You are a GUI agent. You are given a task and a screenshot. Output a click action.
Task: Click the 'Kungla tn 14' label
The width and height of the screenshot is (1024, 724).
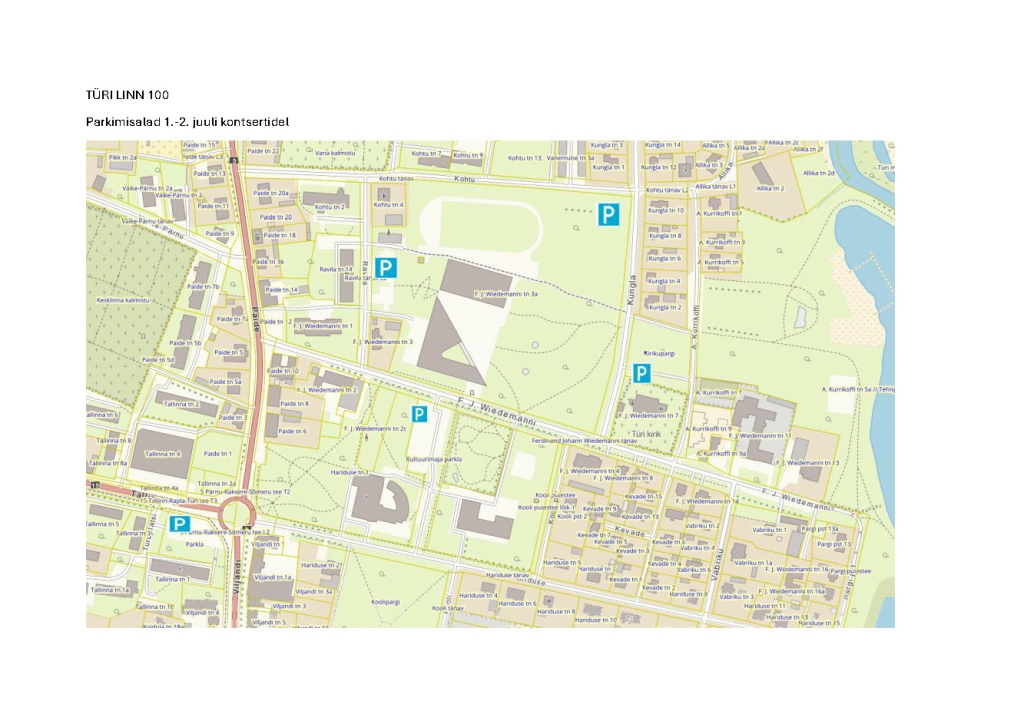tap(663, 145)
